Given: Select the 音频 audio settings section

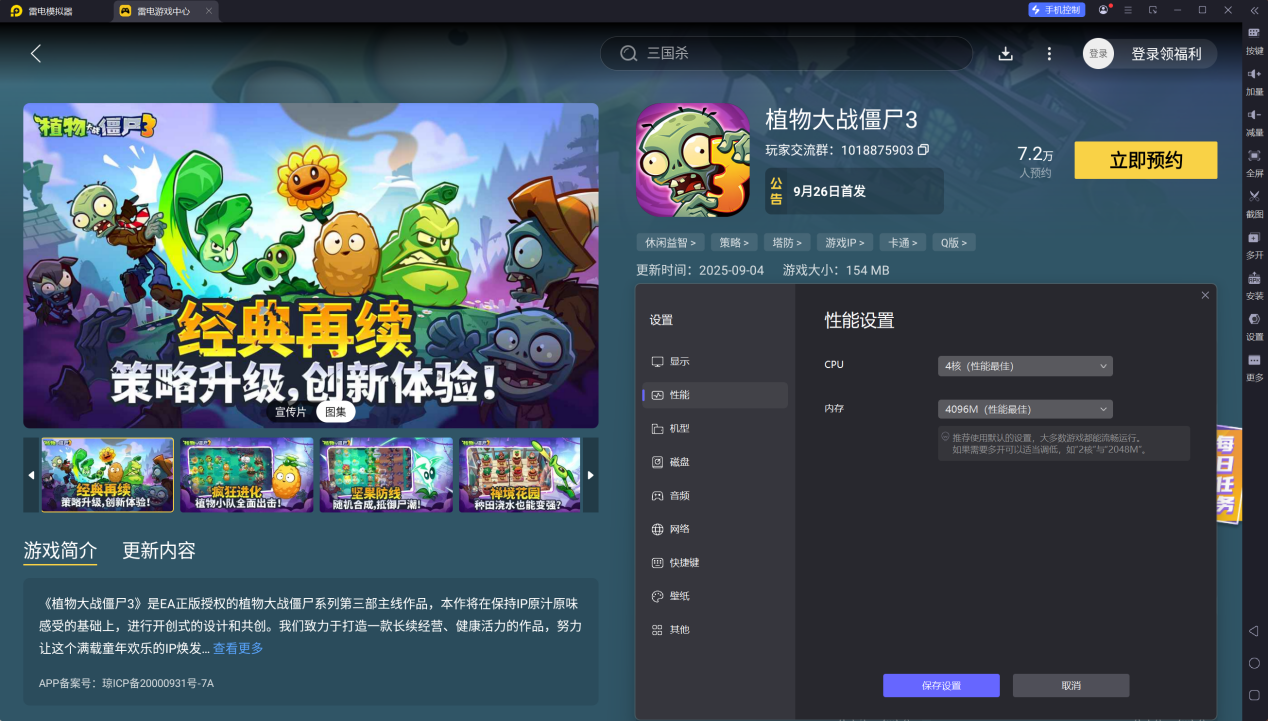Looking at the screenshot, I should tap(678, 495).
